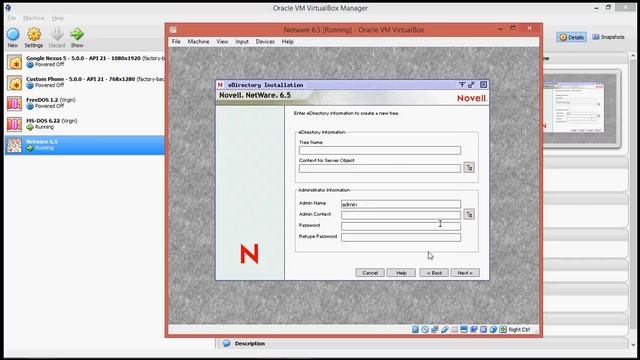The width and height of the screenshot is (640, 360).
Task: Click the display monitor icon in VM status bar
Action: point(464,329)
